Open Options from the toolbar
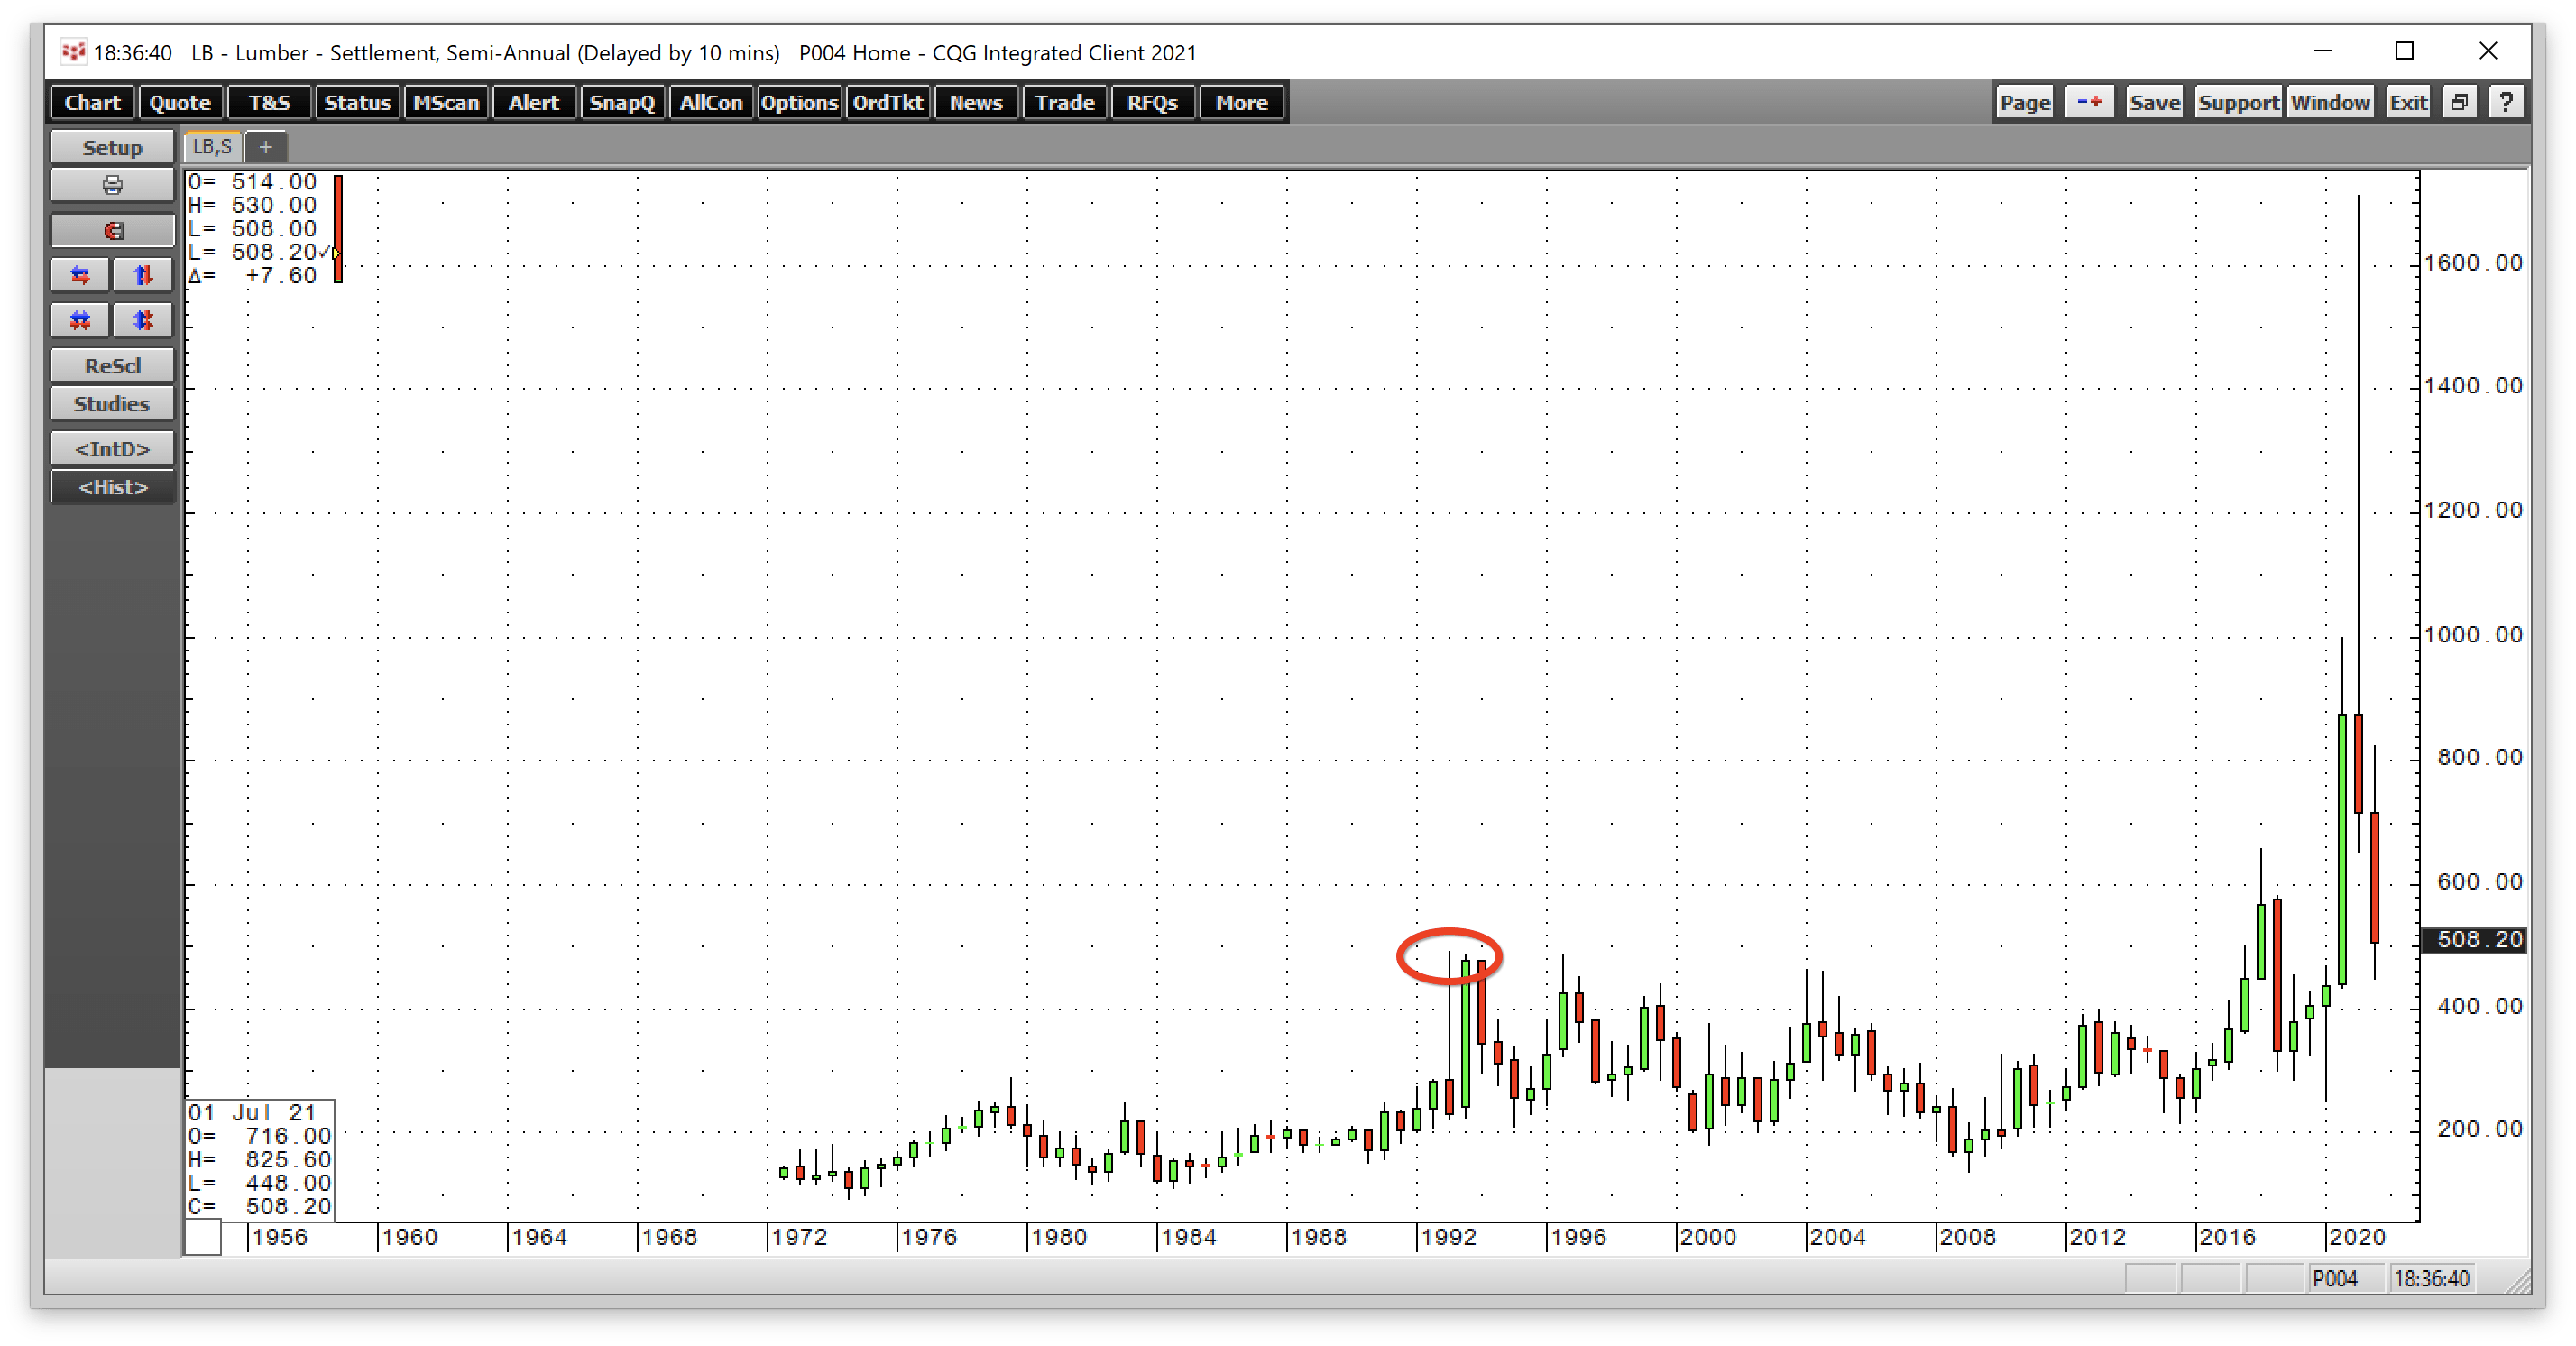The width and height of the screenshot is (2576, 1346). click(x=799, y=102)
